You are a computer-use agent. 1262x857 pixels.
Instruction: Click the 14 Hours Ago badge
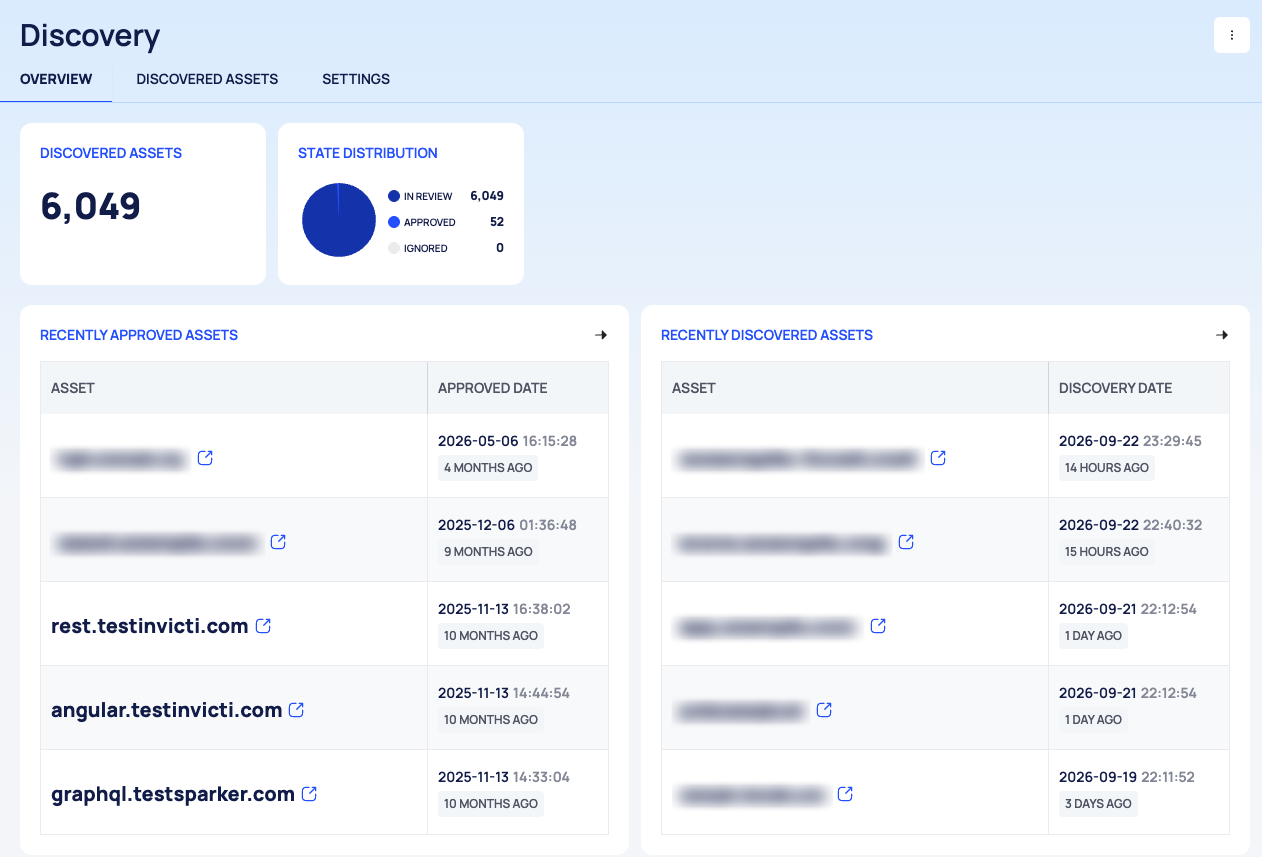1107,468
